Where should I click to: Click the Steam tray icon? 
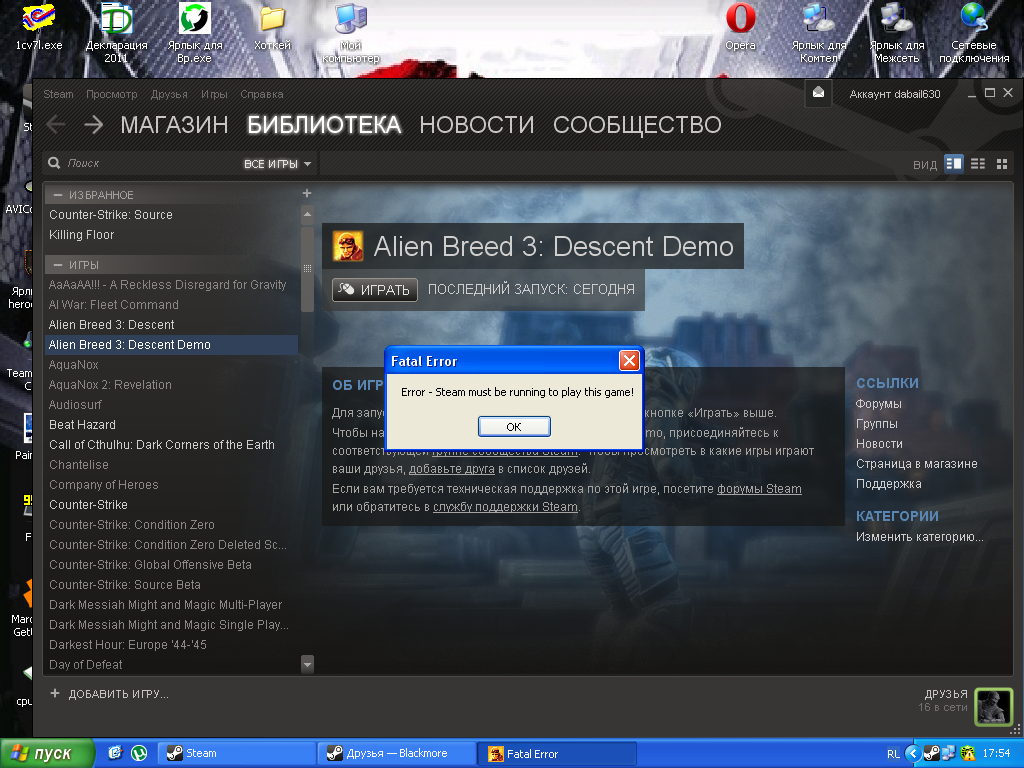[x=932, y=753]
